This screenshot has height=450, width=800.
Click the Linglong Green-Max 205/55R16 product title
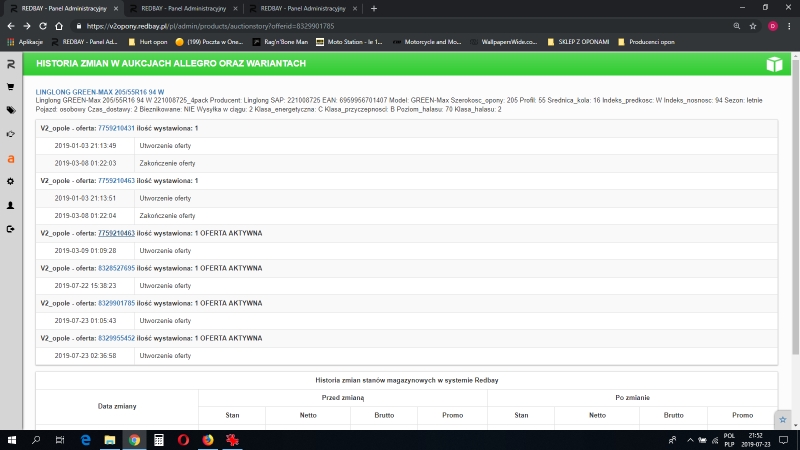point(99,91)
